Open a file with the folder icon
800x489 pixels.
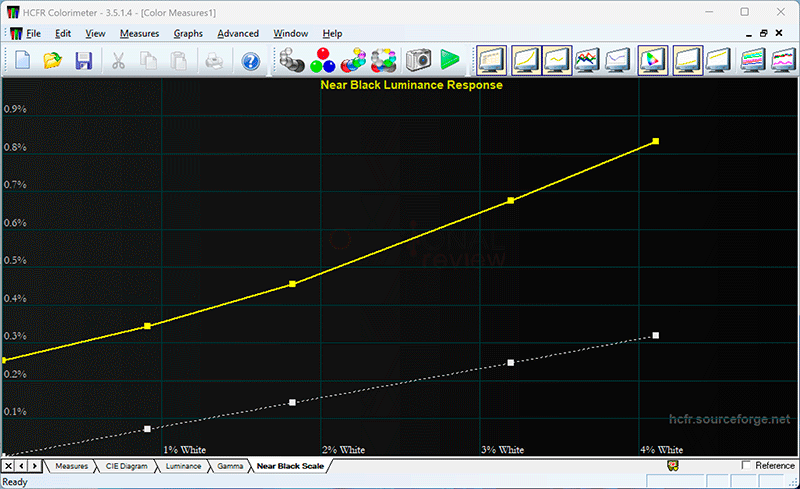53,61
